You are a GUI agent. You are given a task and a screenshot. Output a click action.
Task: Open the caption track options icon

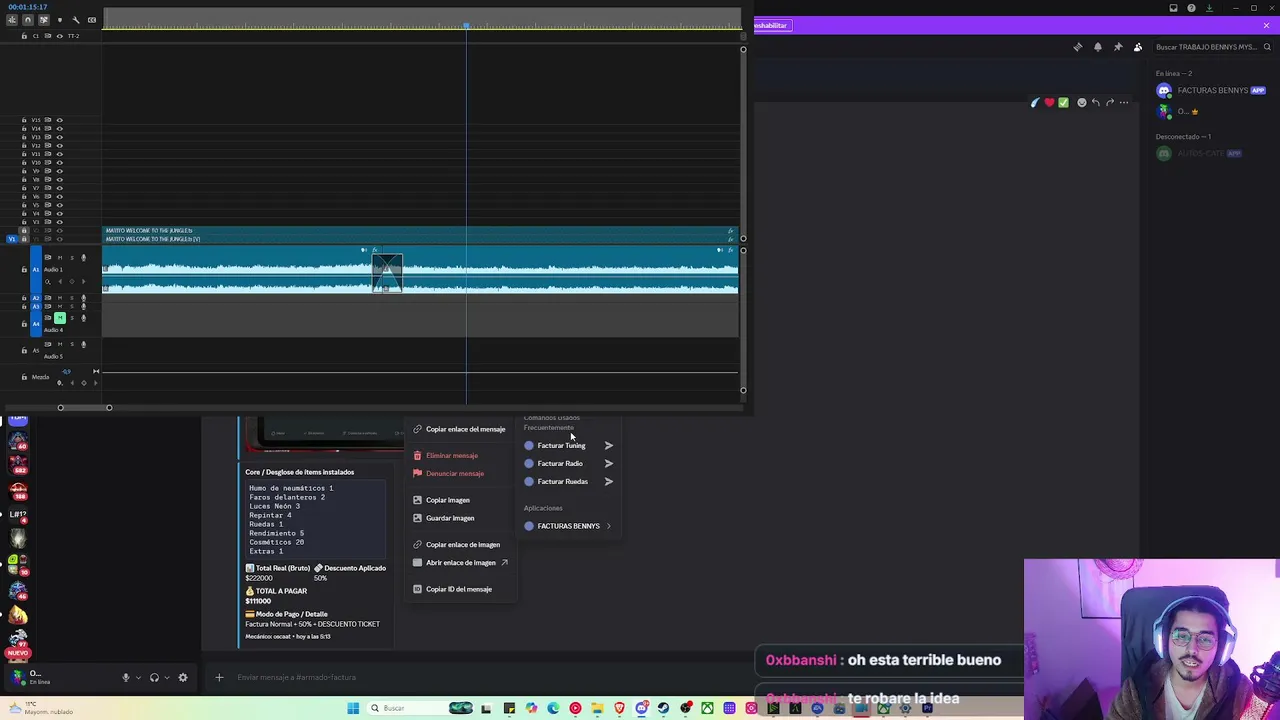[92, 20]
